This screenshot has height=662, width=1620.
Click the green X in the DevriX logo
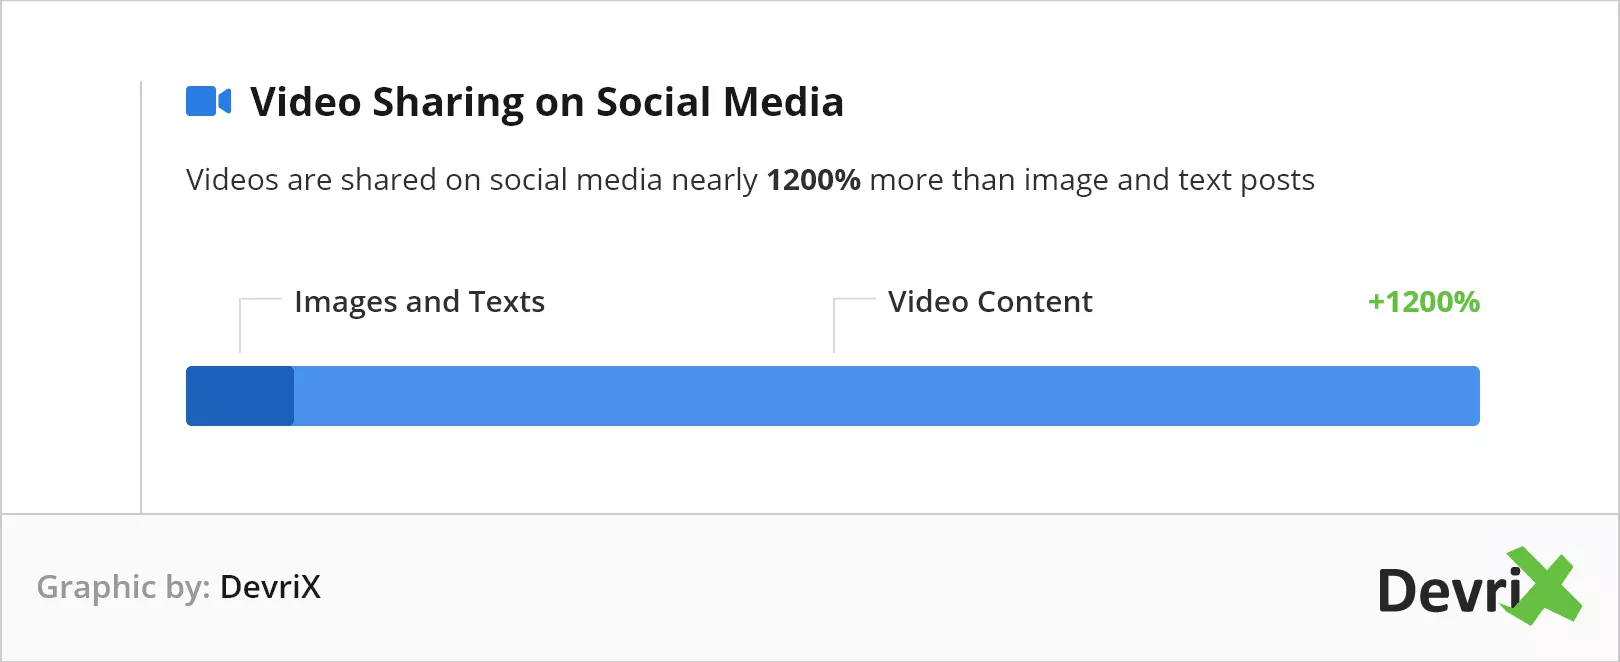coord(1544,586)
